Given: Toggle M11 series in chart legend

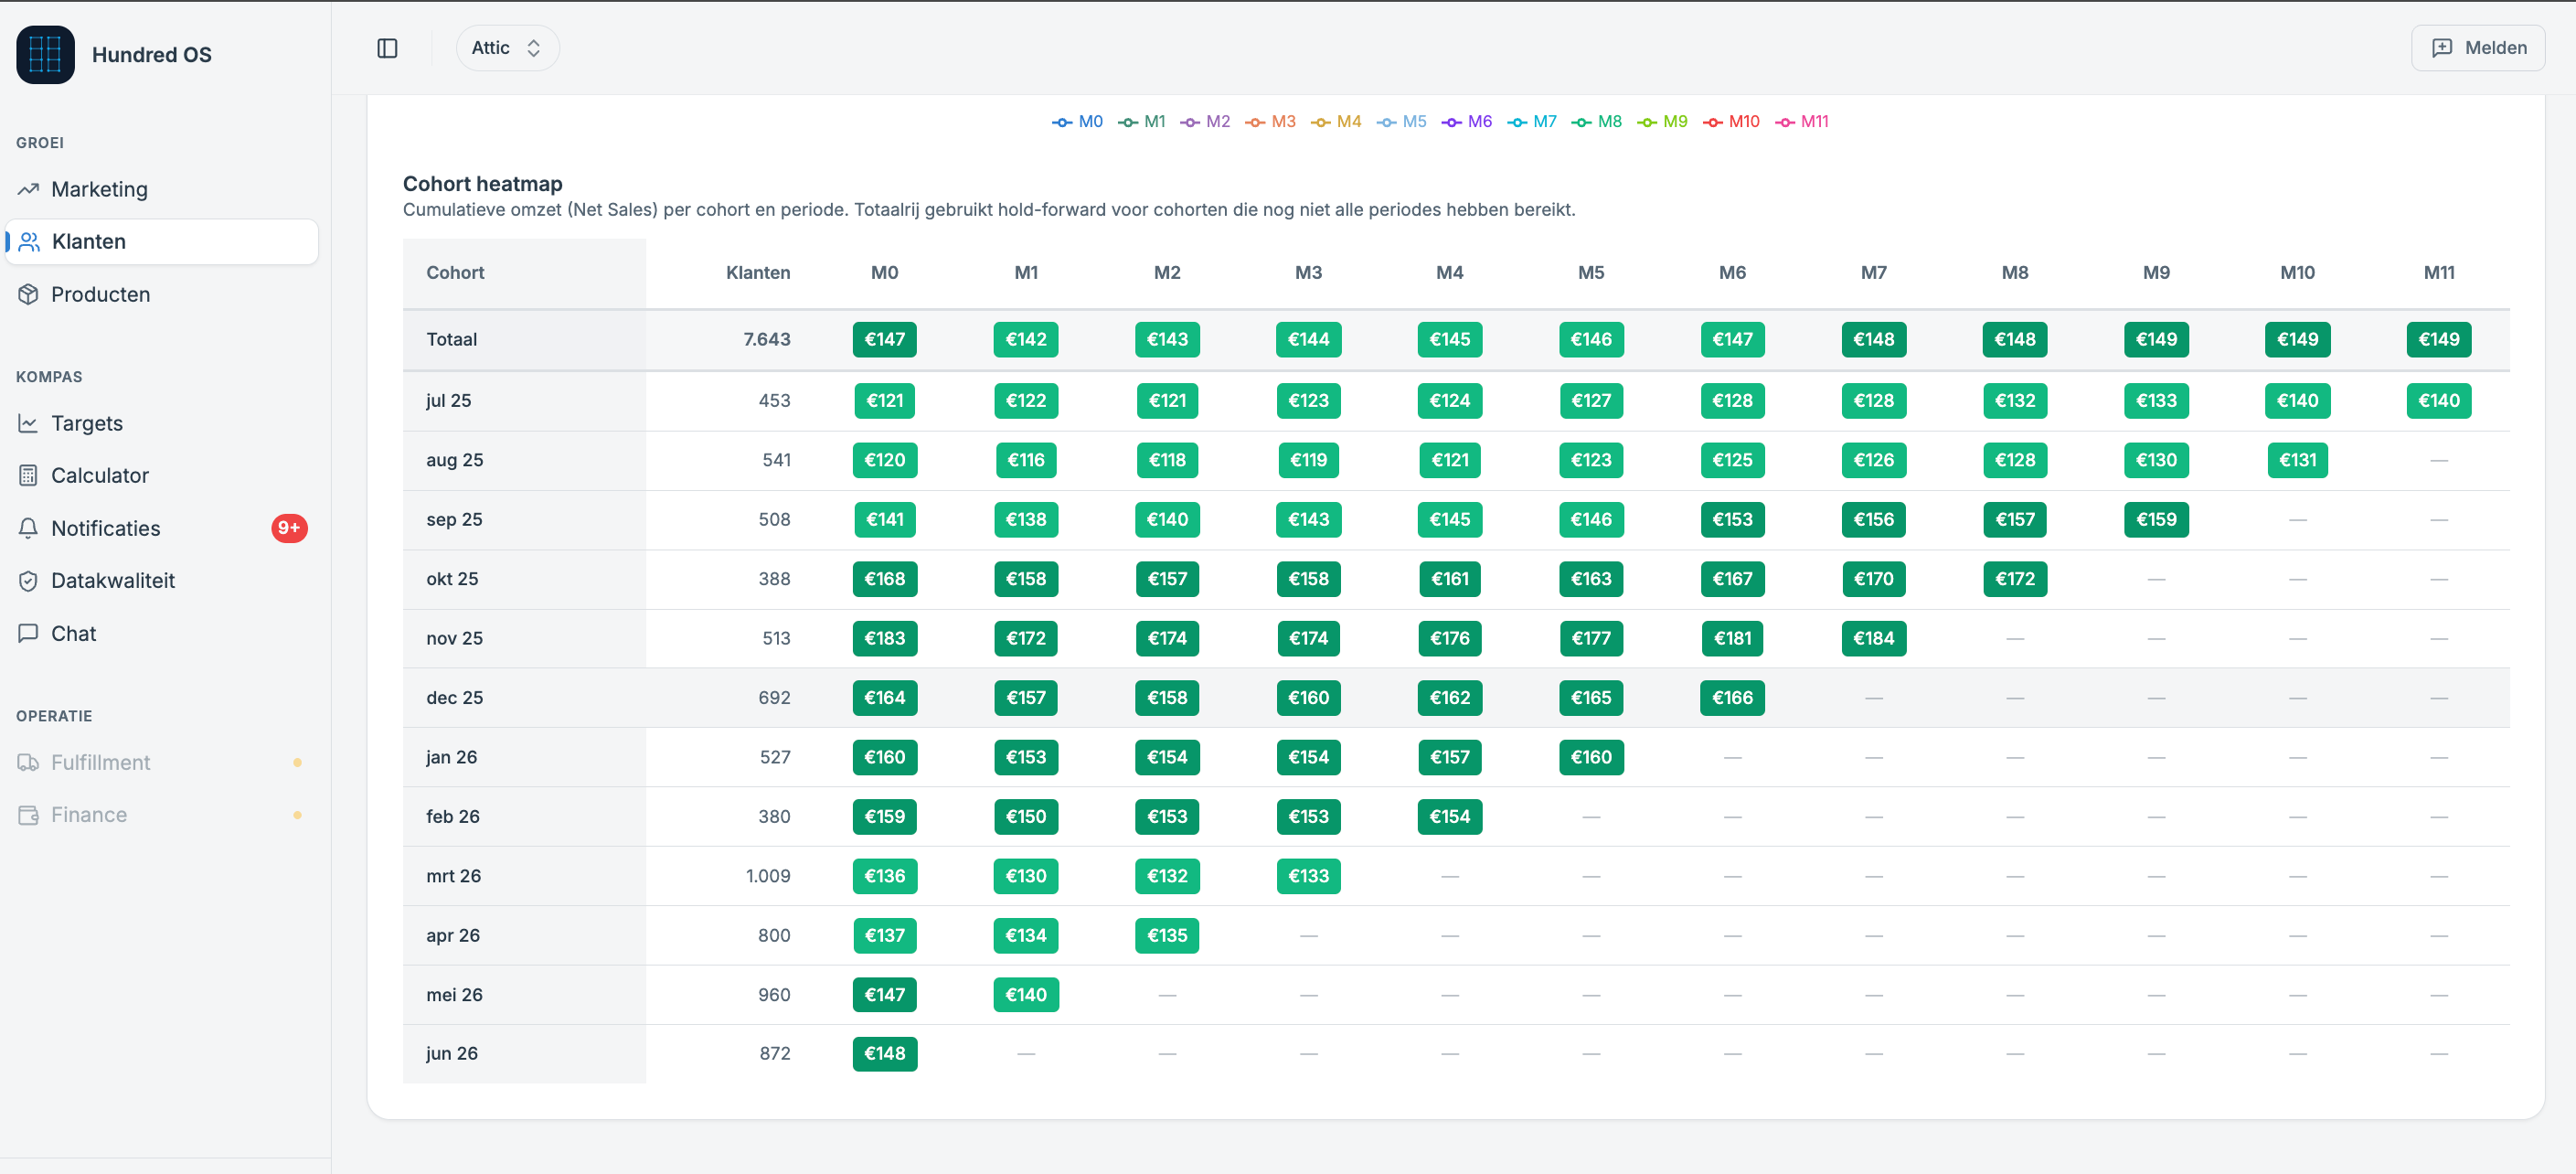Looking at the screenshot, I should pos(1802,121).
